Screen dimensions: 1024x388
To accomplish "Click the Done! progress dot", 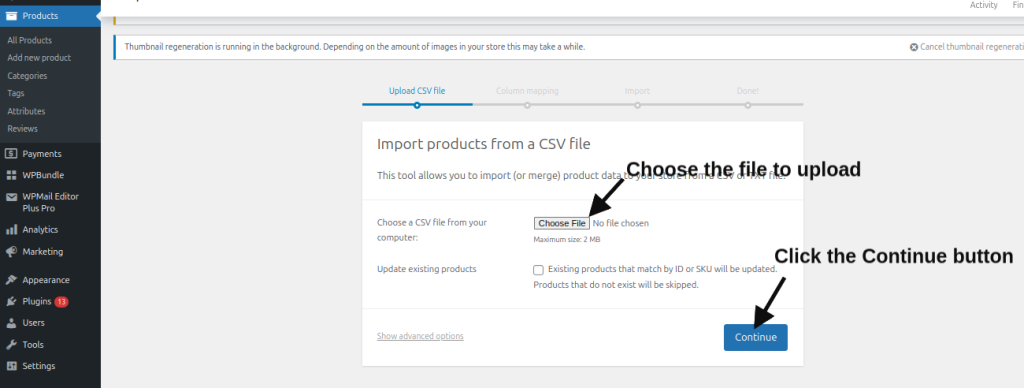I will tap(748, 105).
